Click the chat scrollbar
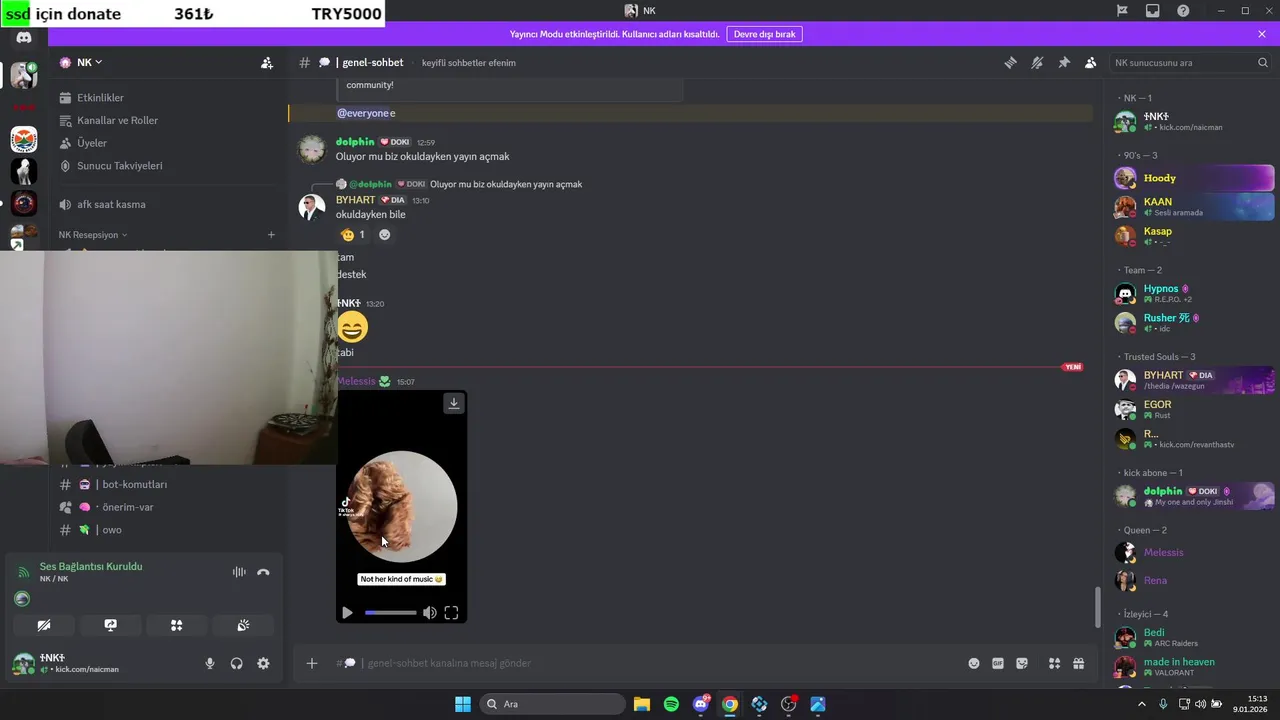This screenshot has width=1280, height=720. click(x=1097, y=606)
